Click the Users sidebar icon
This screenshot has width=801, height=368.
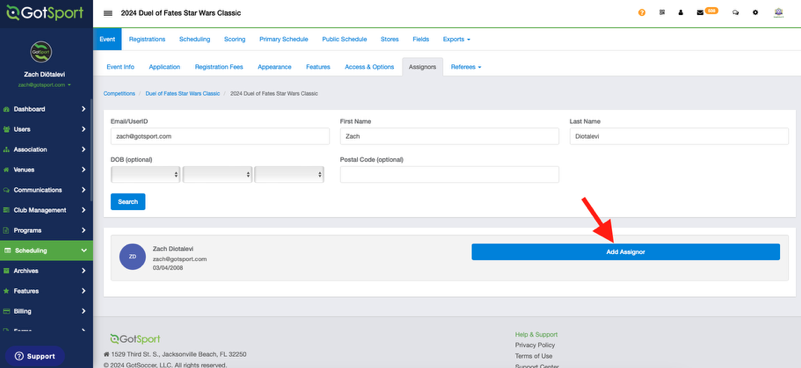[x=6, y=129]
